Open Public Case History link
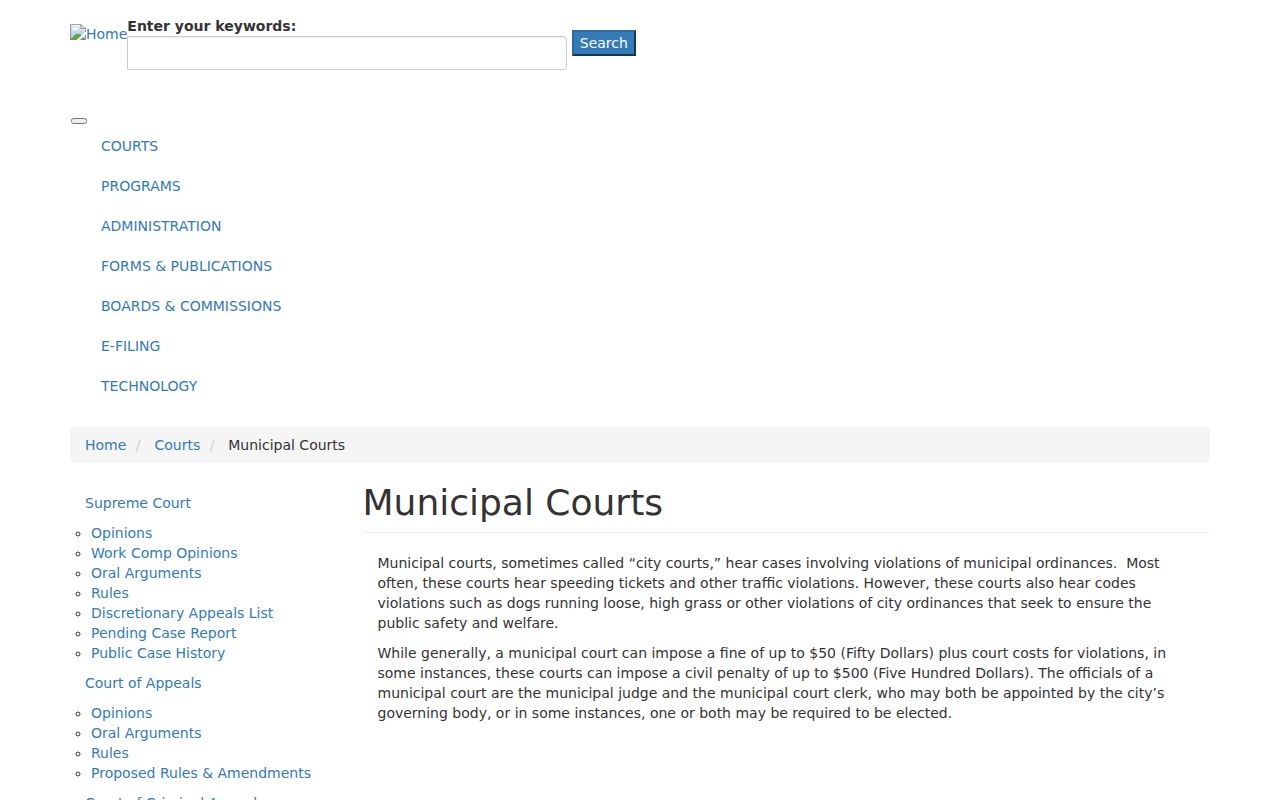The height and width of the screenshot is (800, 1280). [x=158, y=653]
